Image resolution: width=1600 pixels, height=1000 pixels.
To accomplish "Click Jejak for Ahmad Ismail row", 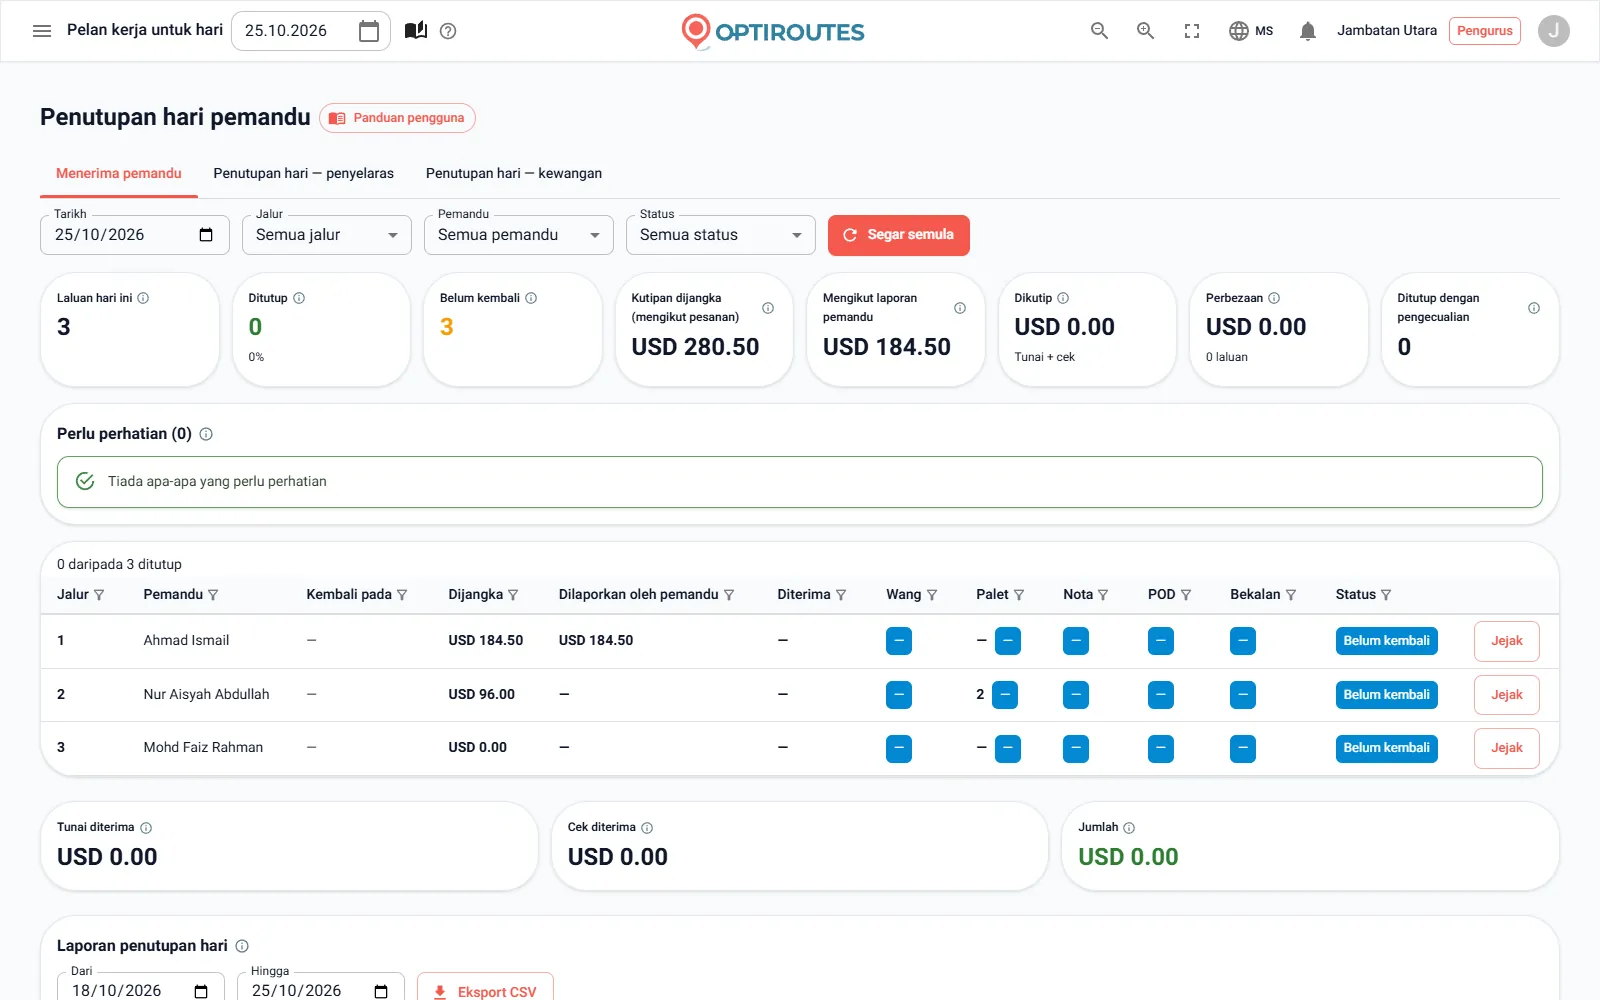I will pos(1507,641).
